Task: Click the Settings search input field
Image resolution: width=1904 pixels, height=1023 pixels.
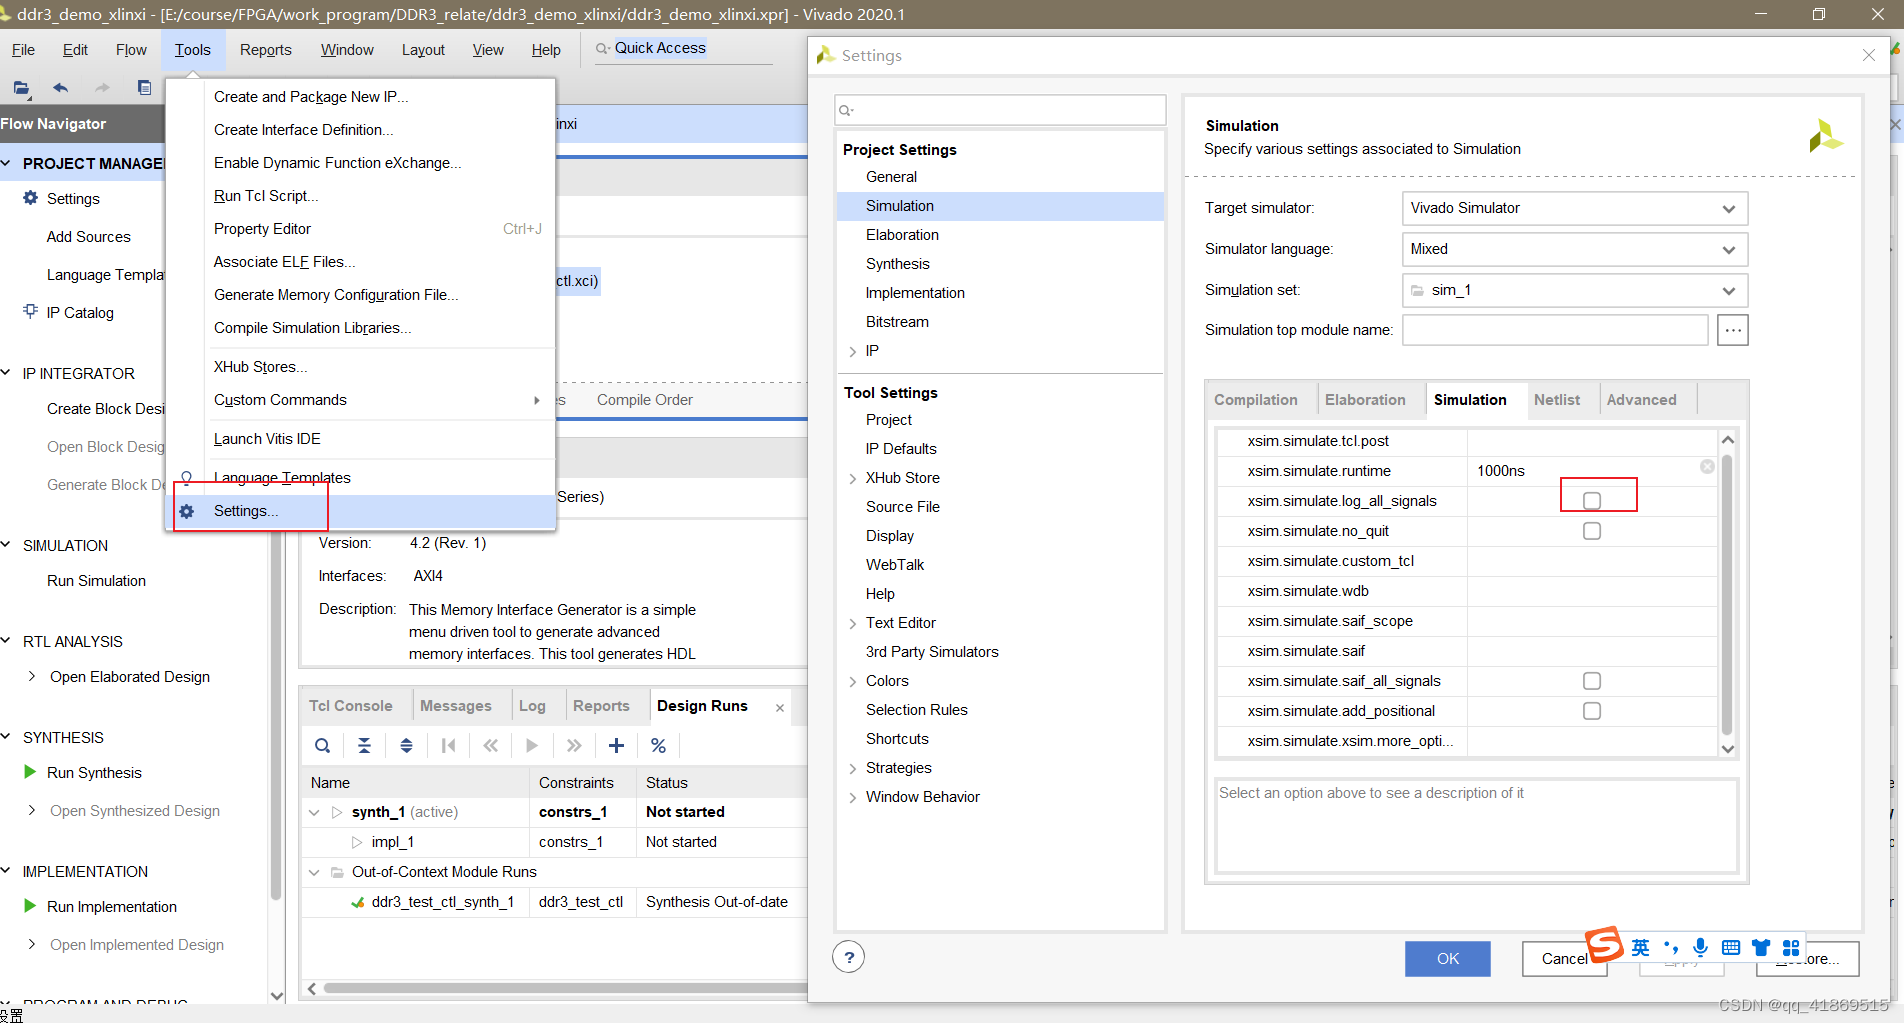Action: (1000, 110)
